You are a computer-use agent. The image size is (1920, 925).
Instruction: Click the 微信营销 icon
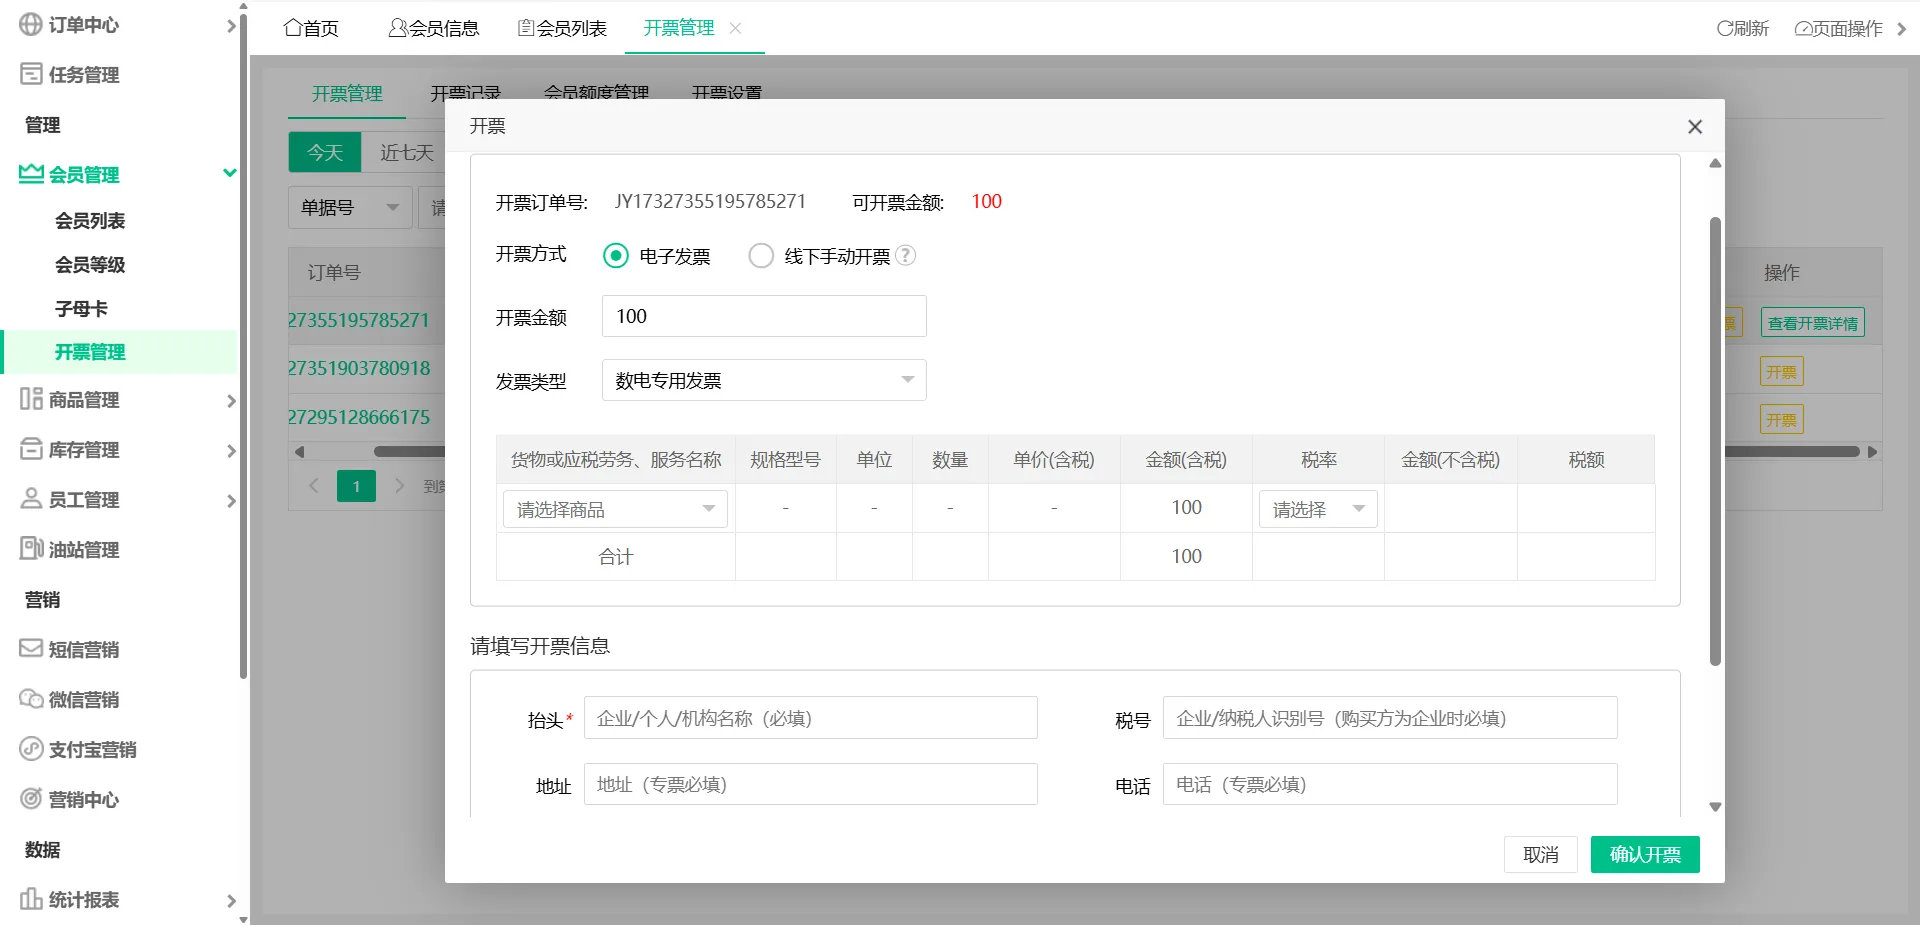coord(31,699)
